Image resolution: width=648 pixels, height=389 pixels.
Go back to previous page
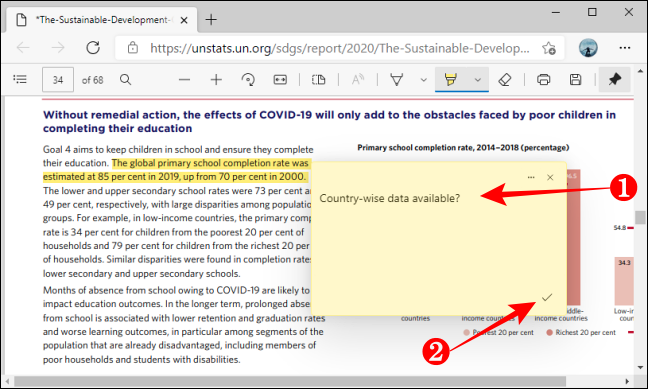(23, 48)
